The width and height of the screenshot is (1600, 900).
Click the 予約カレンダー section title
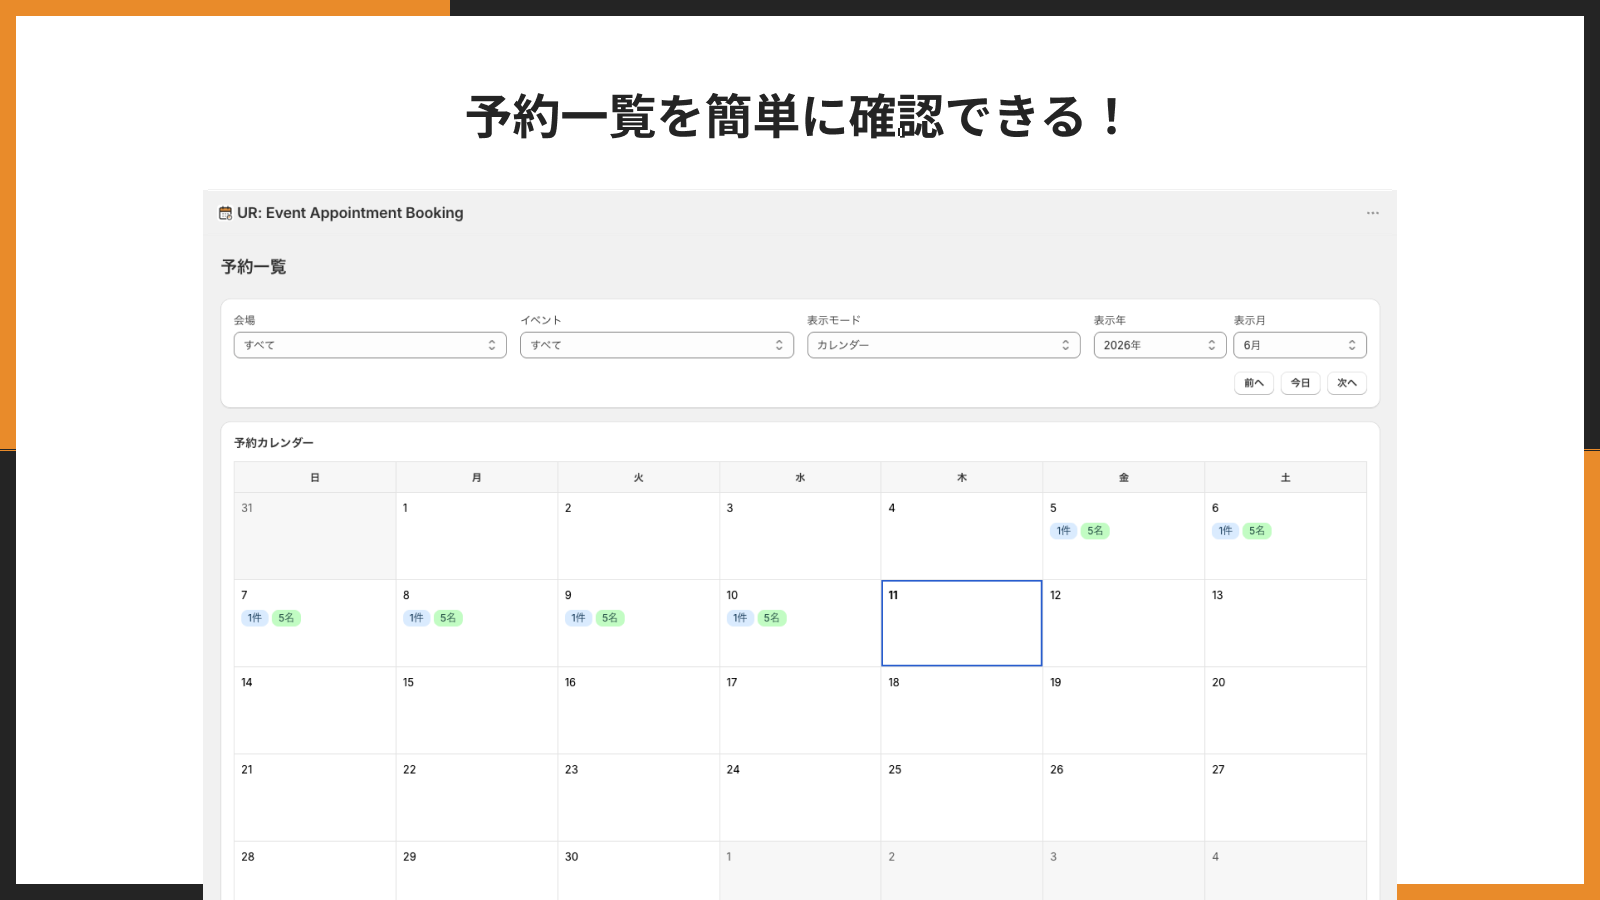(x=274, y=442)
